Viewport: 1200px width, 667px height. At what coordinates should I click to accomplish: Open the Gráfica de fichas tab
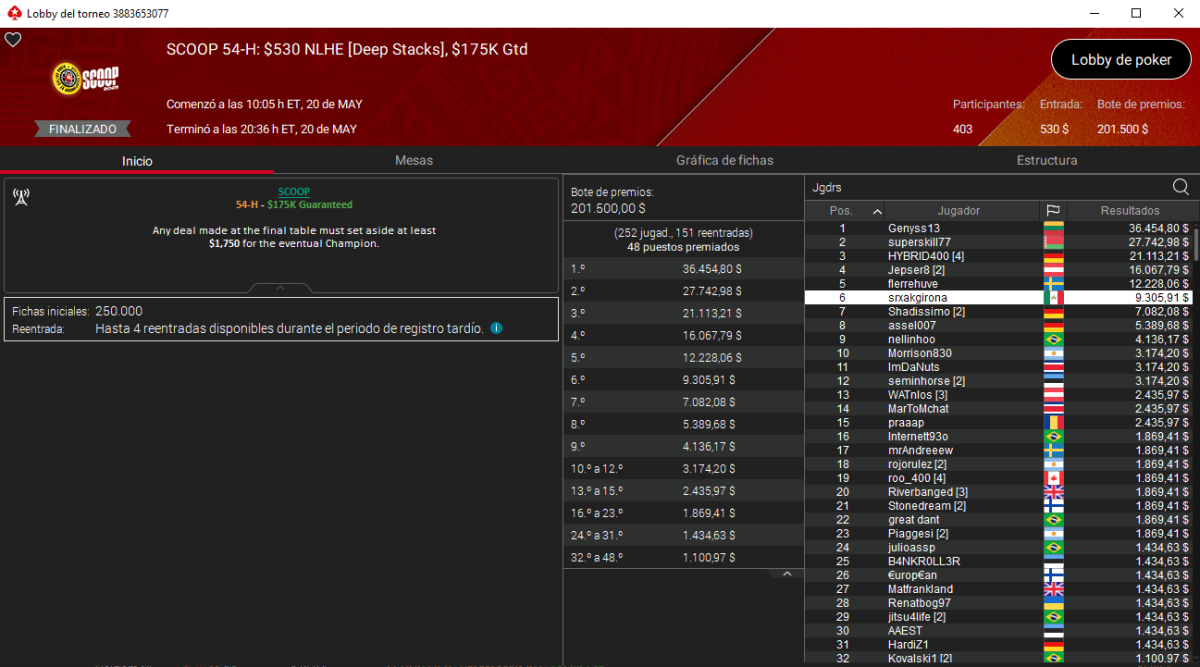[724, 160]
